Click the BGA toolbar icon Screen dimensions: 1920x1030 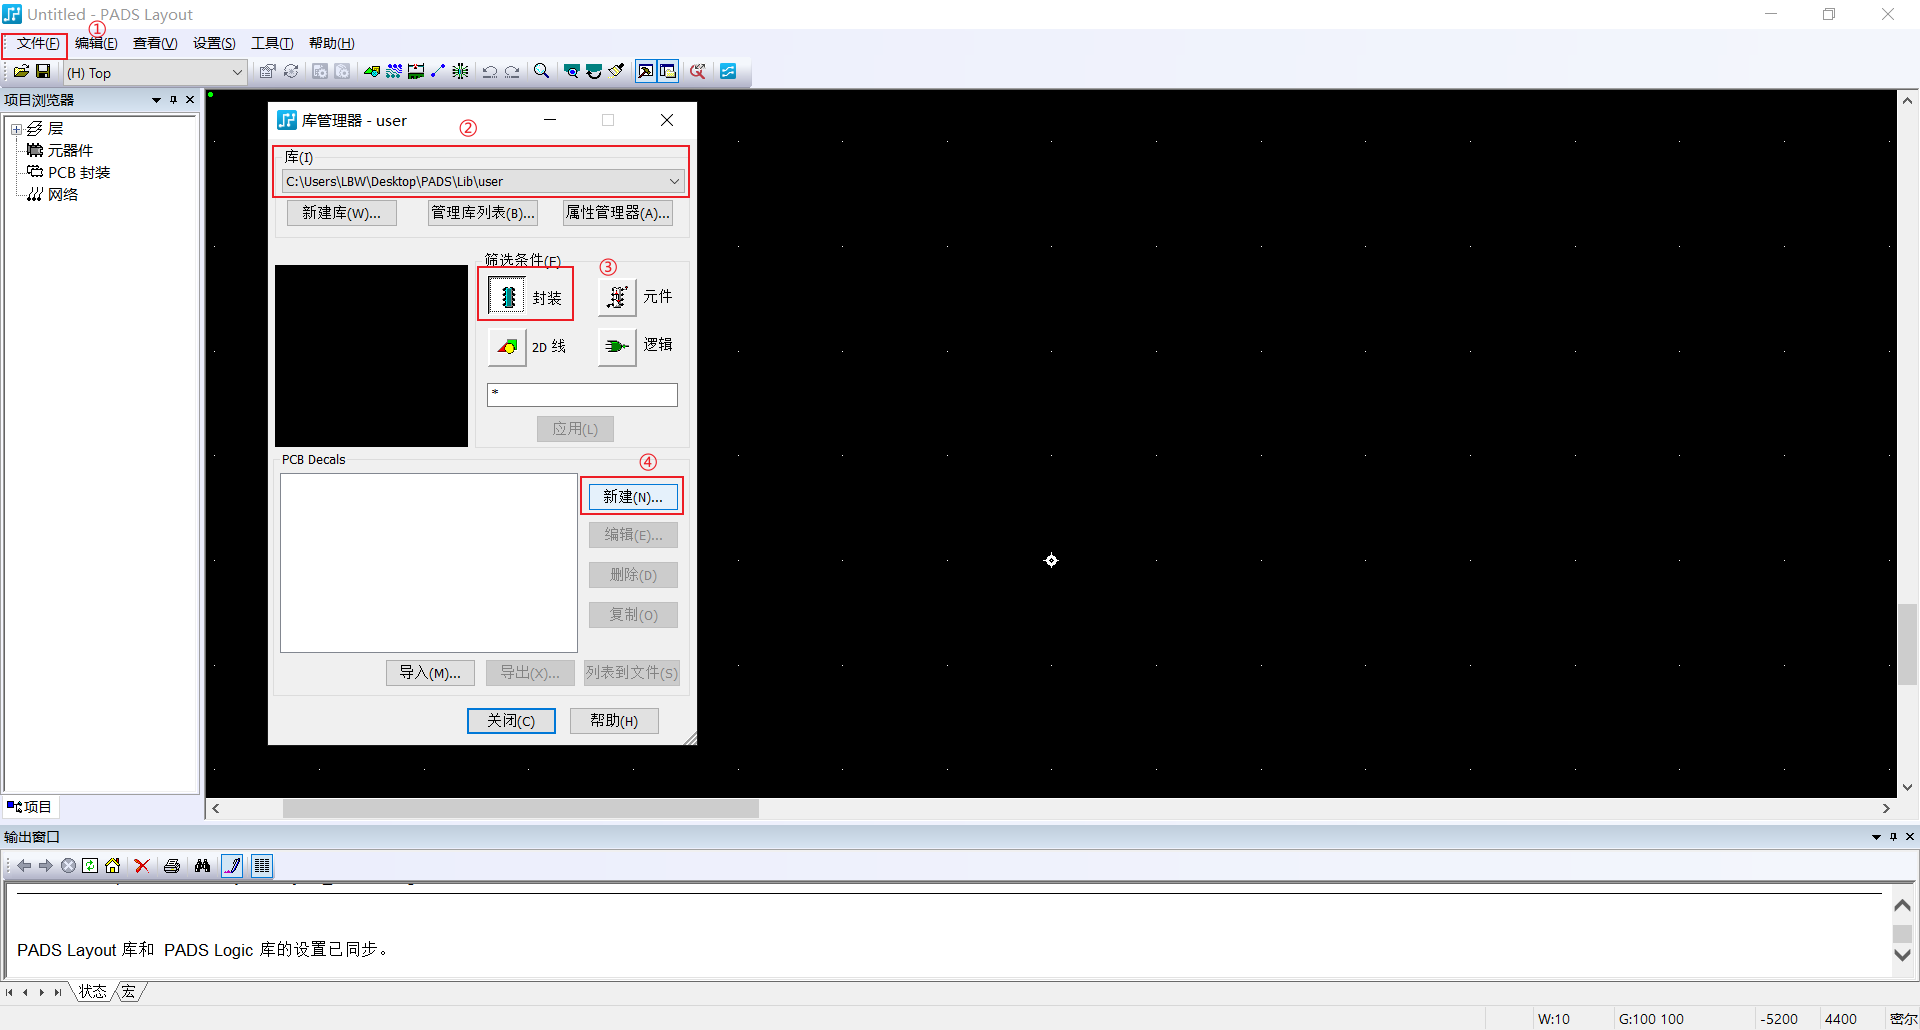click(x=460, y=71)
